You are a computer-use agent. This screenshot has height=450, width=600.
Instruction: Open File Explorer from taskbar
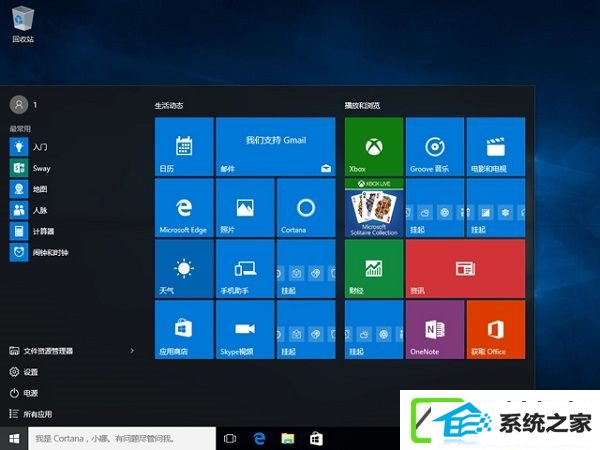(x=288, y=439)
